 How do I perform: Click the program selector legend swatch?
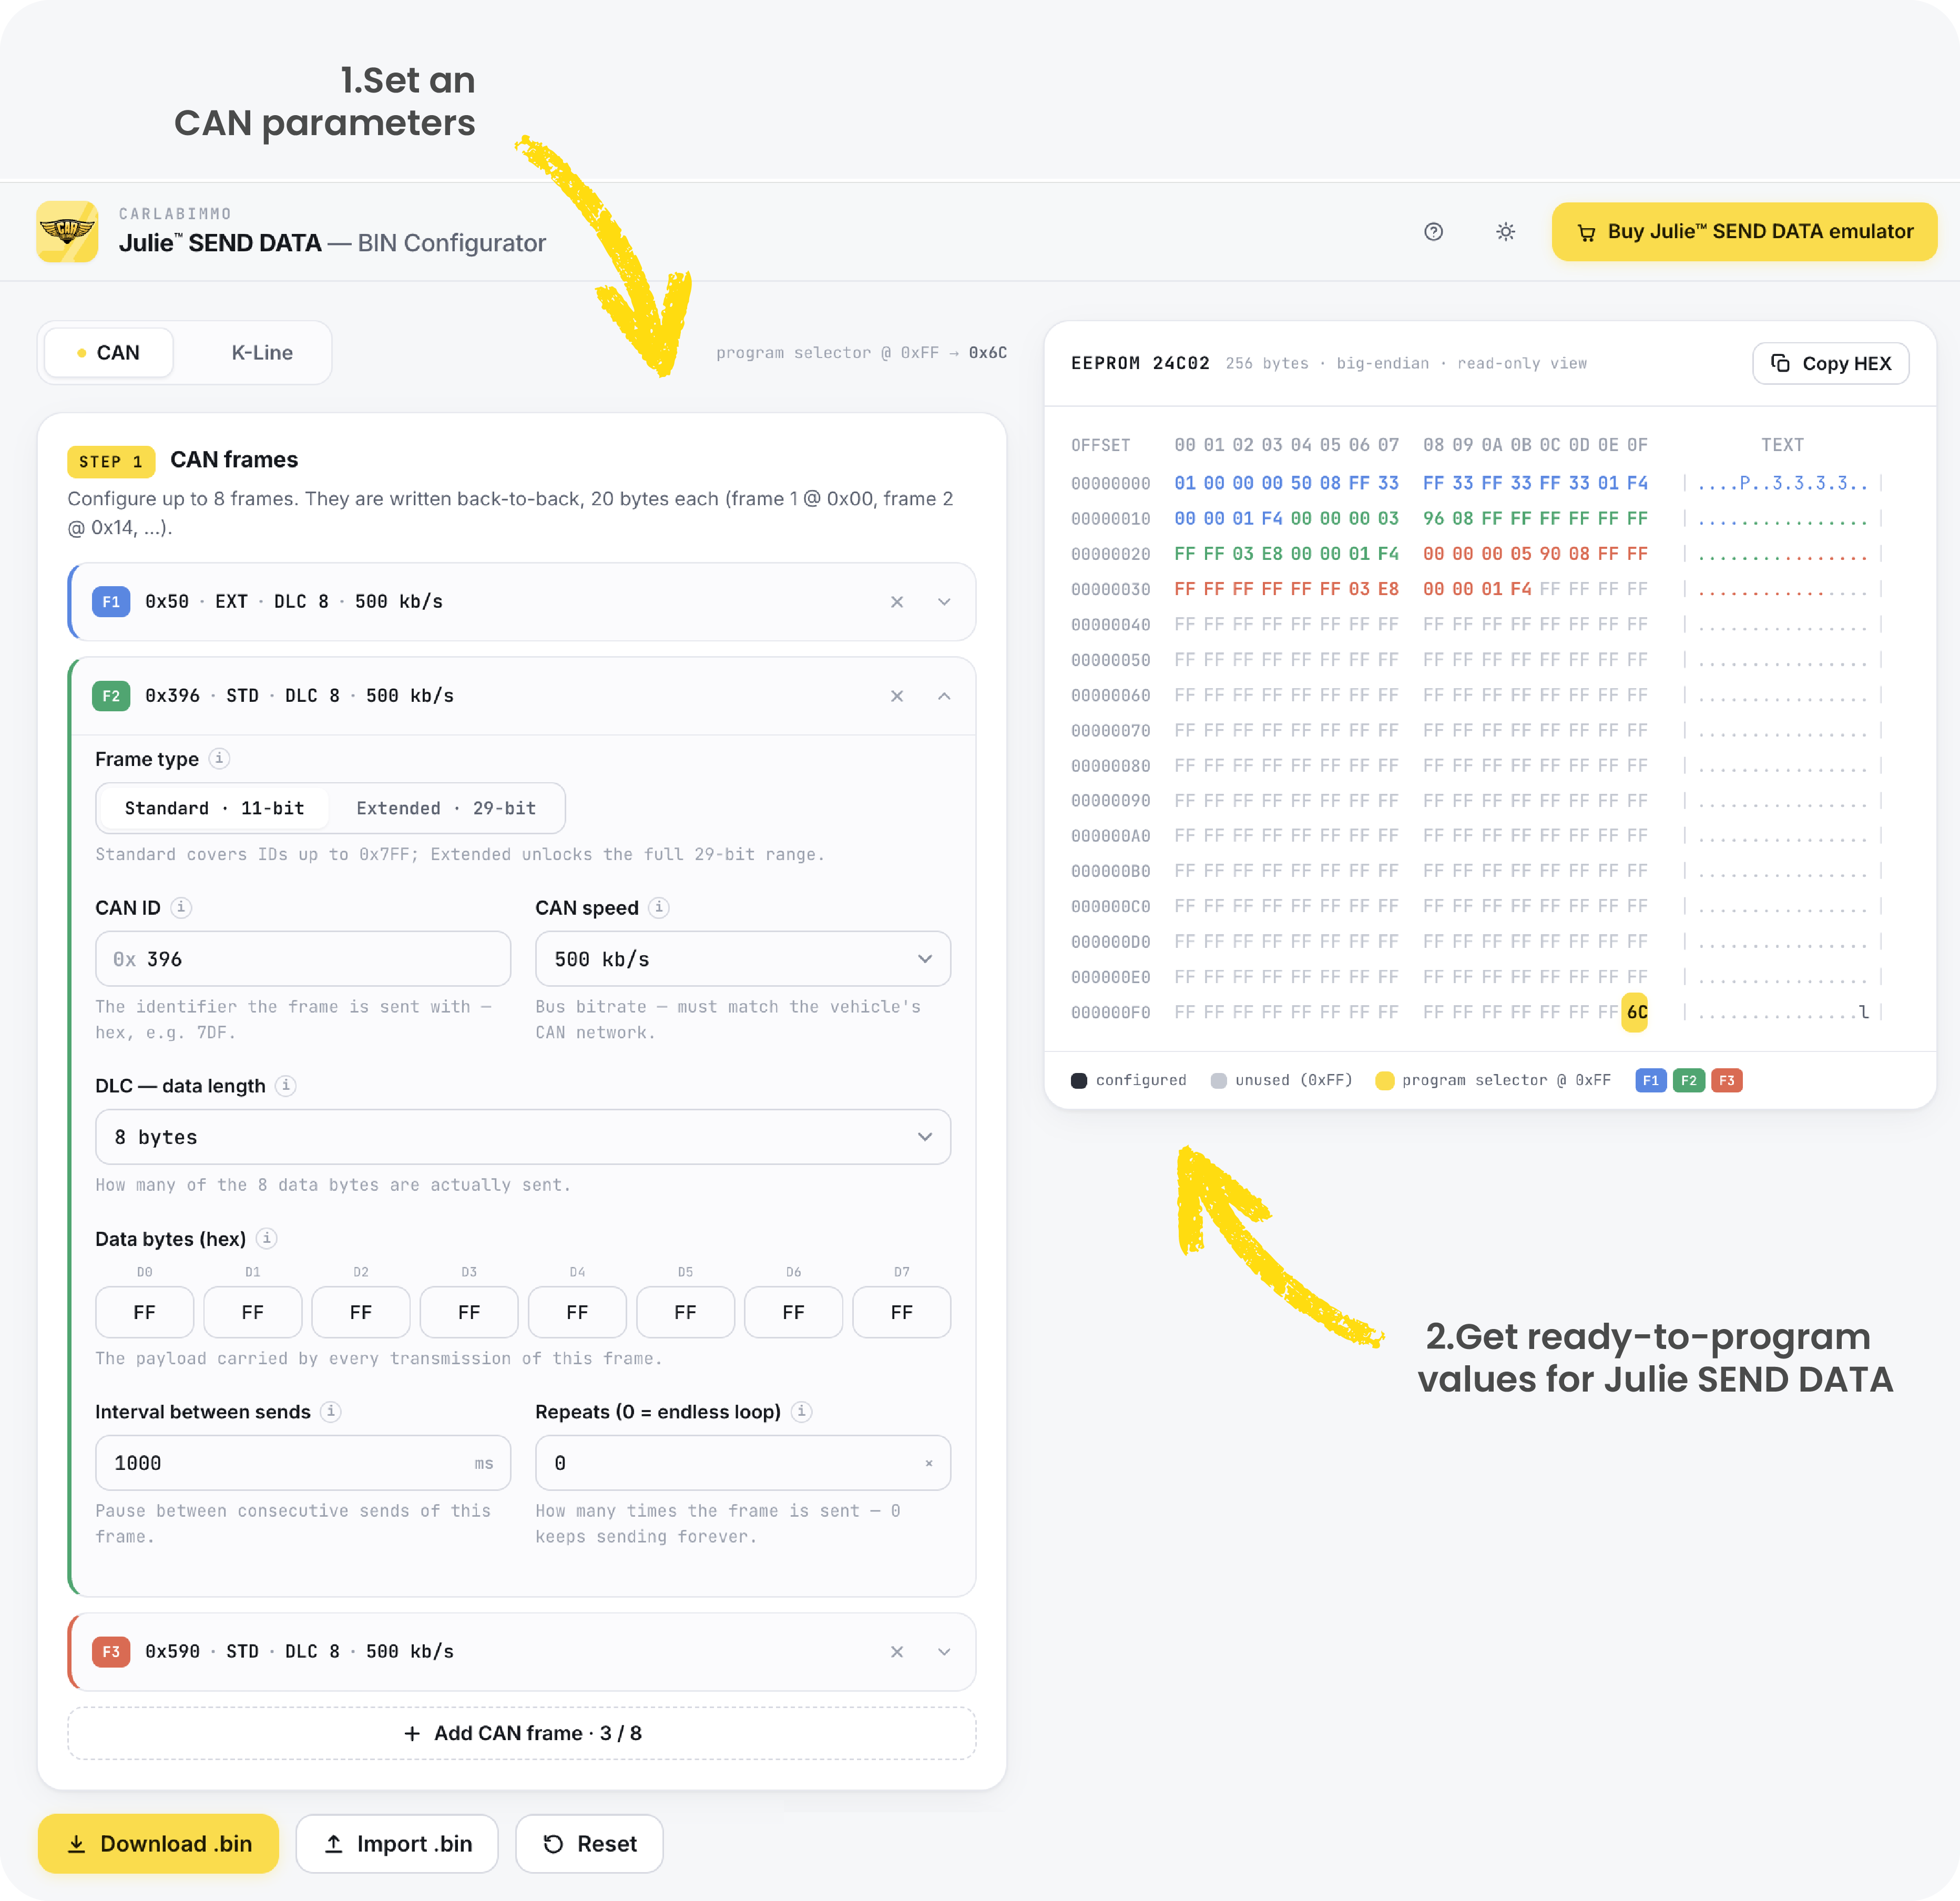1385,1081
